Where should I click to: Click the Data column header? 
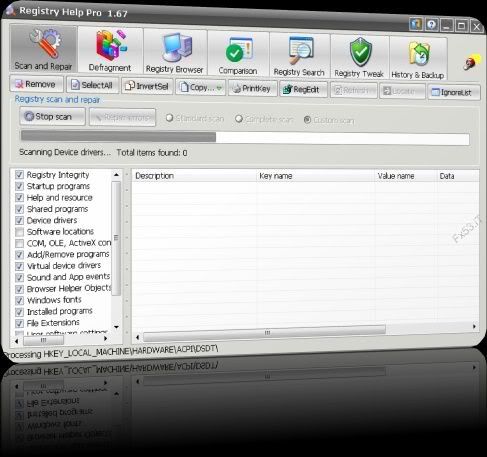pyautogui.click(x=458, y=176)
